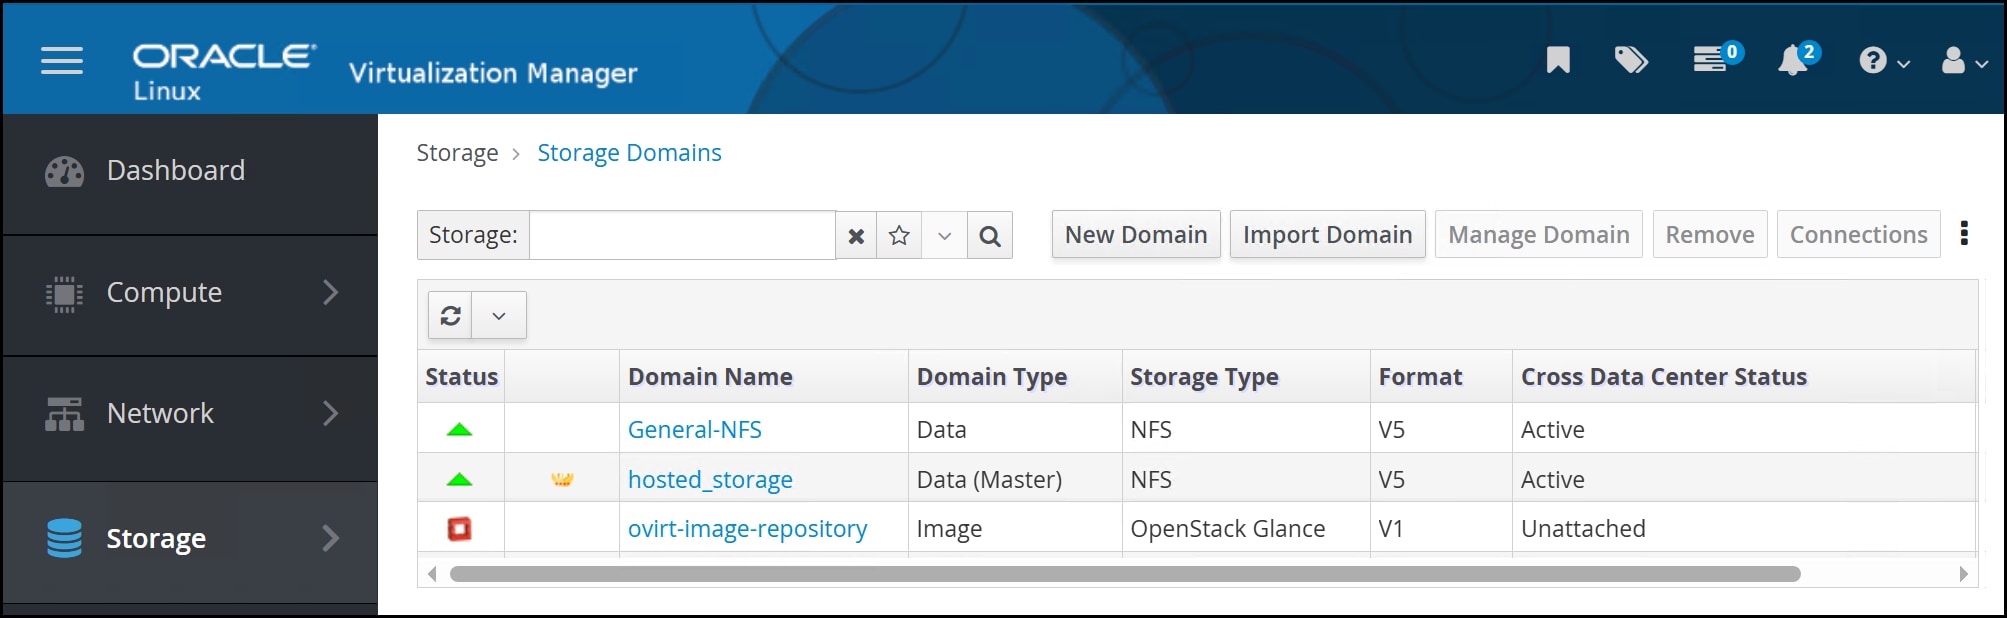Expand the Compute sidebar menu
Screen dimensions: 2007x618
tap(190, 293)
